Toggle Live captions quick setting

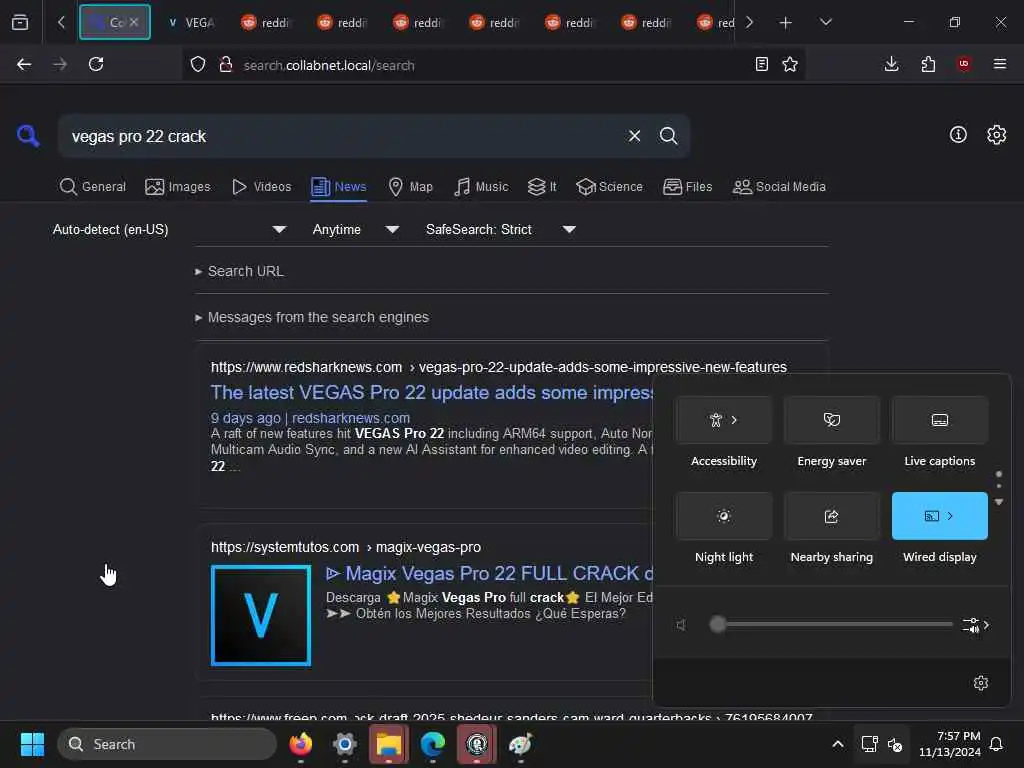(x=940, y=420)
